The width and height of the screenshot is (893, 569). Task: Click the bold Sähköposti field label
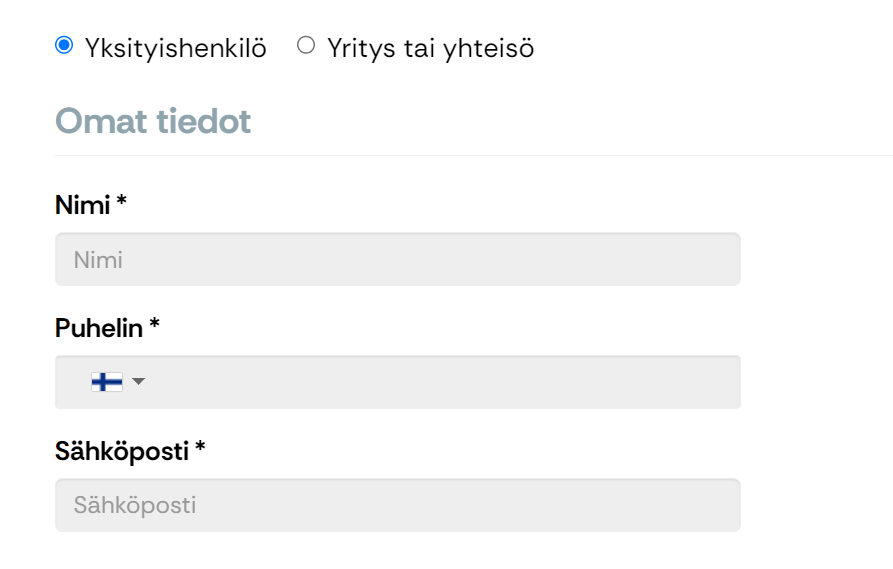pos(122,452)
